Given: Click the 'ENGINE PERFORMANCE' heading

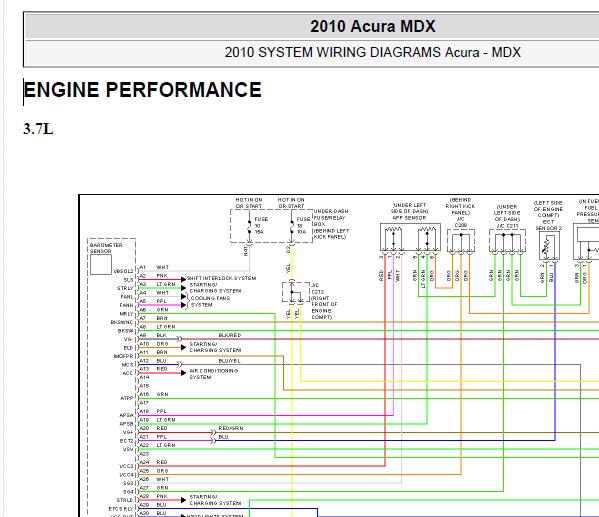Looking at the screenshot, I should (142, 90).
